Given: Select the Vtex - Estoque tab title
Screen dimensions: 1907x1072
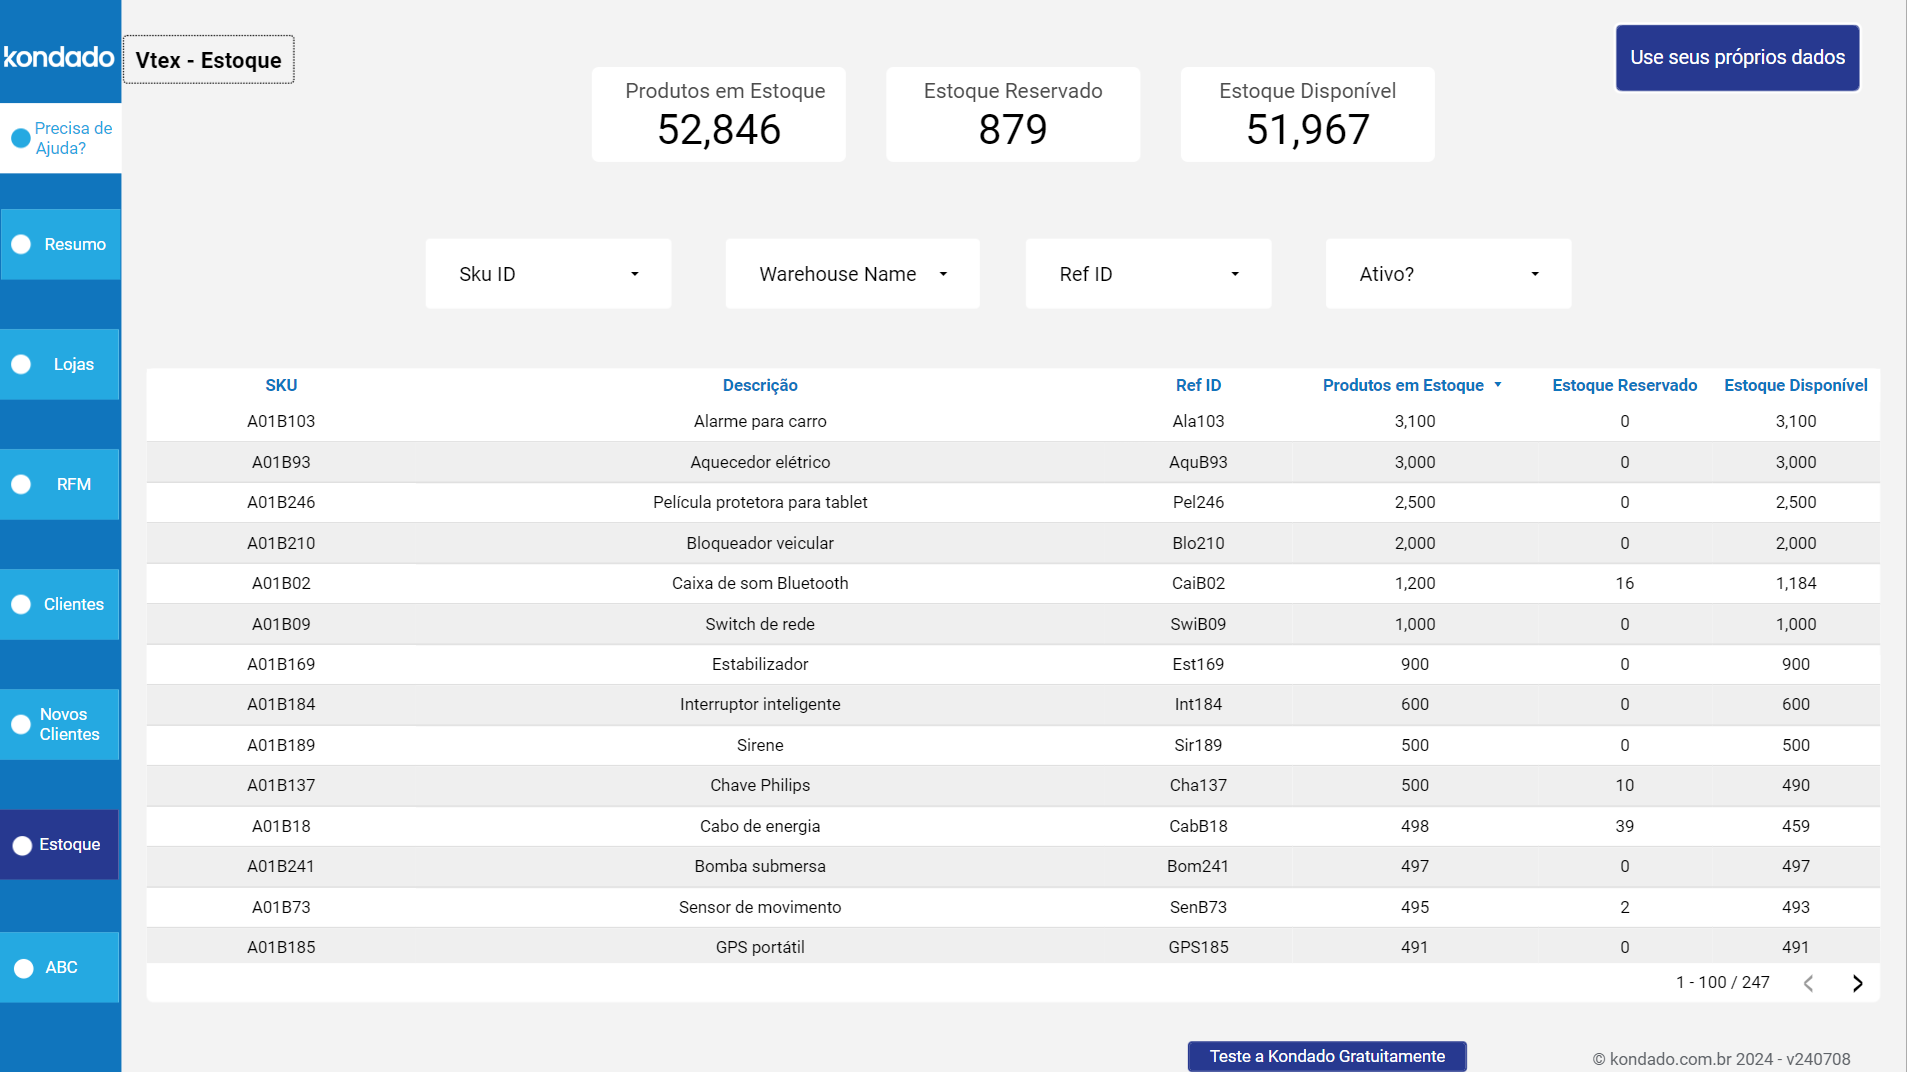Looking at the screenshot, I should tap(208, 59).
